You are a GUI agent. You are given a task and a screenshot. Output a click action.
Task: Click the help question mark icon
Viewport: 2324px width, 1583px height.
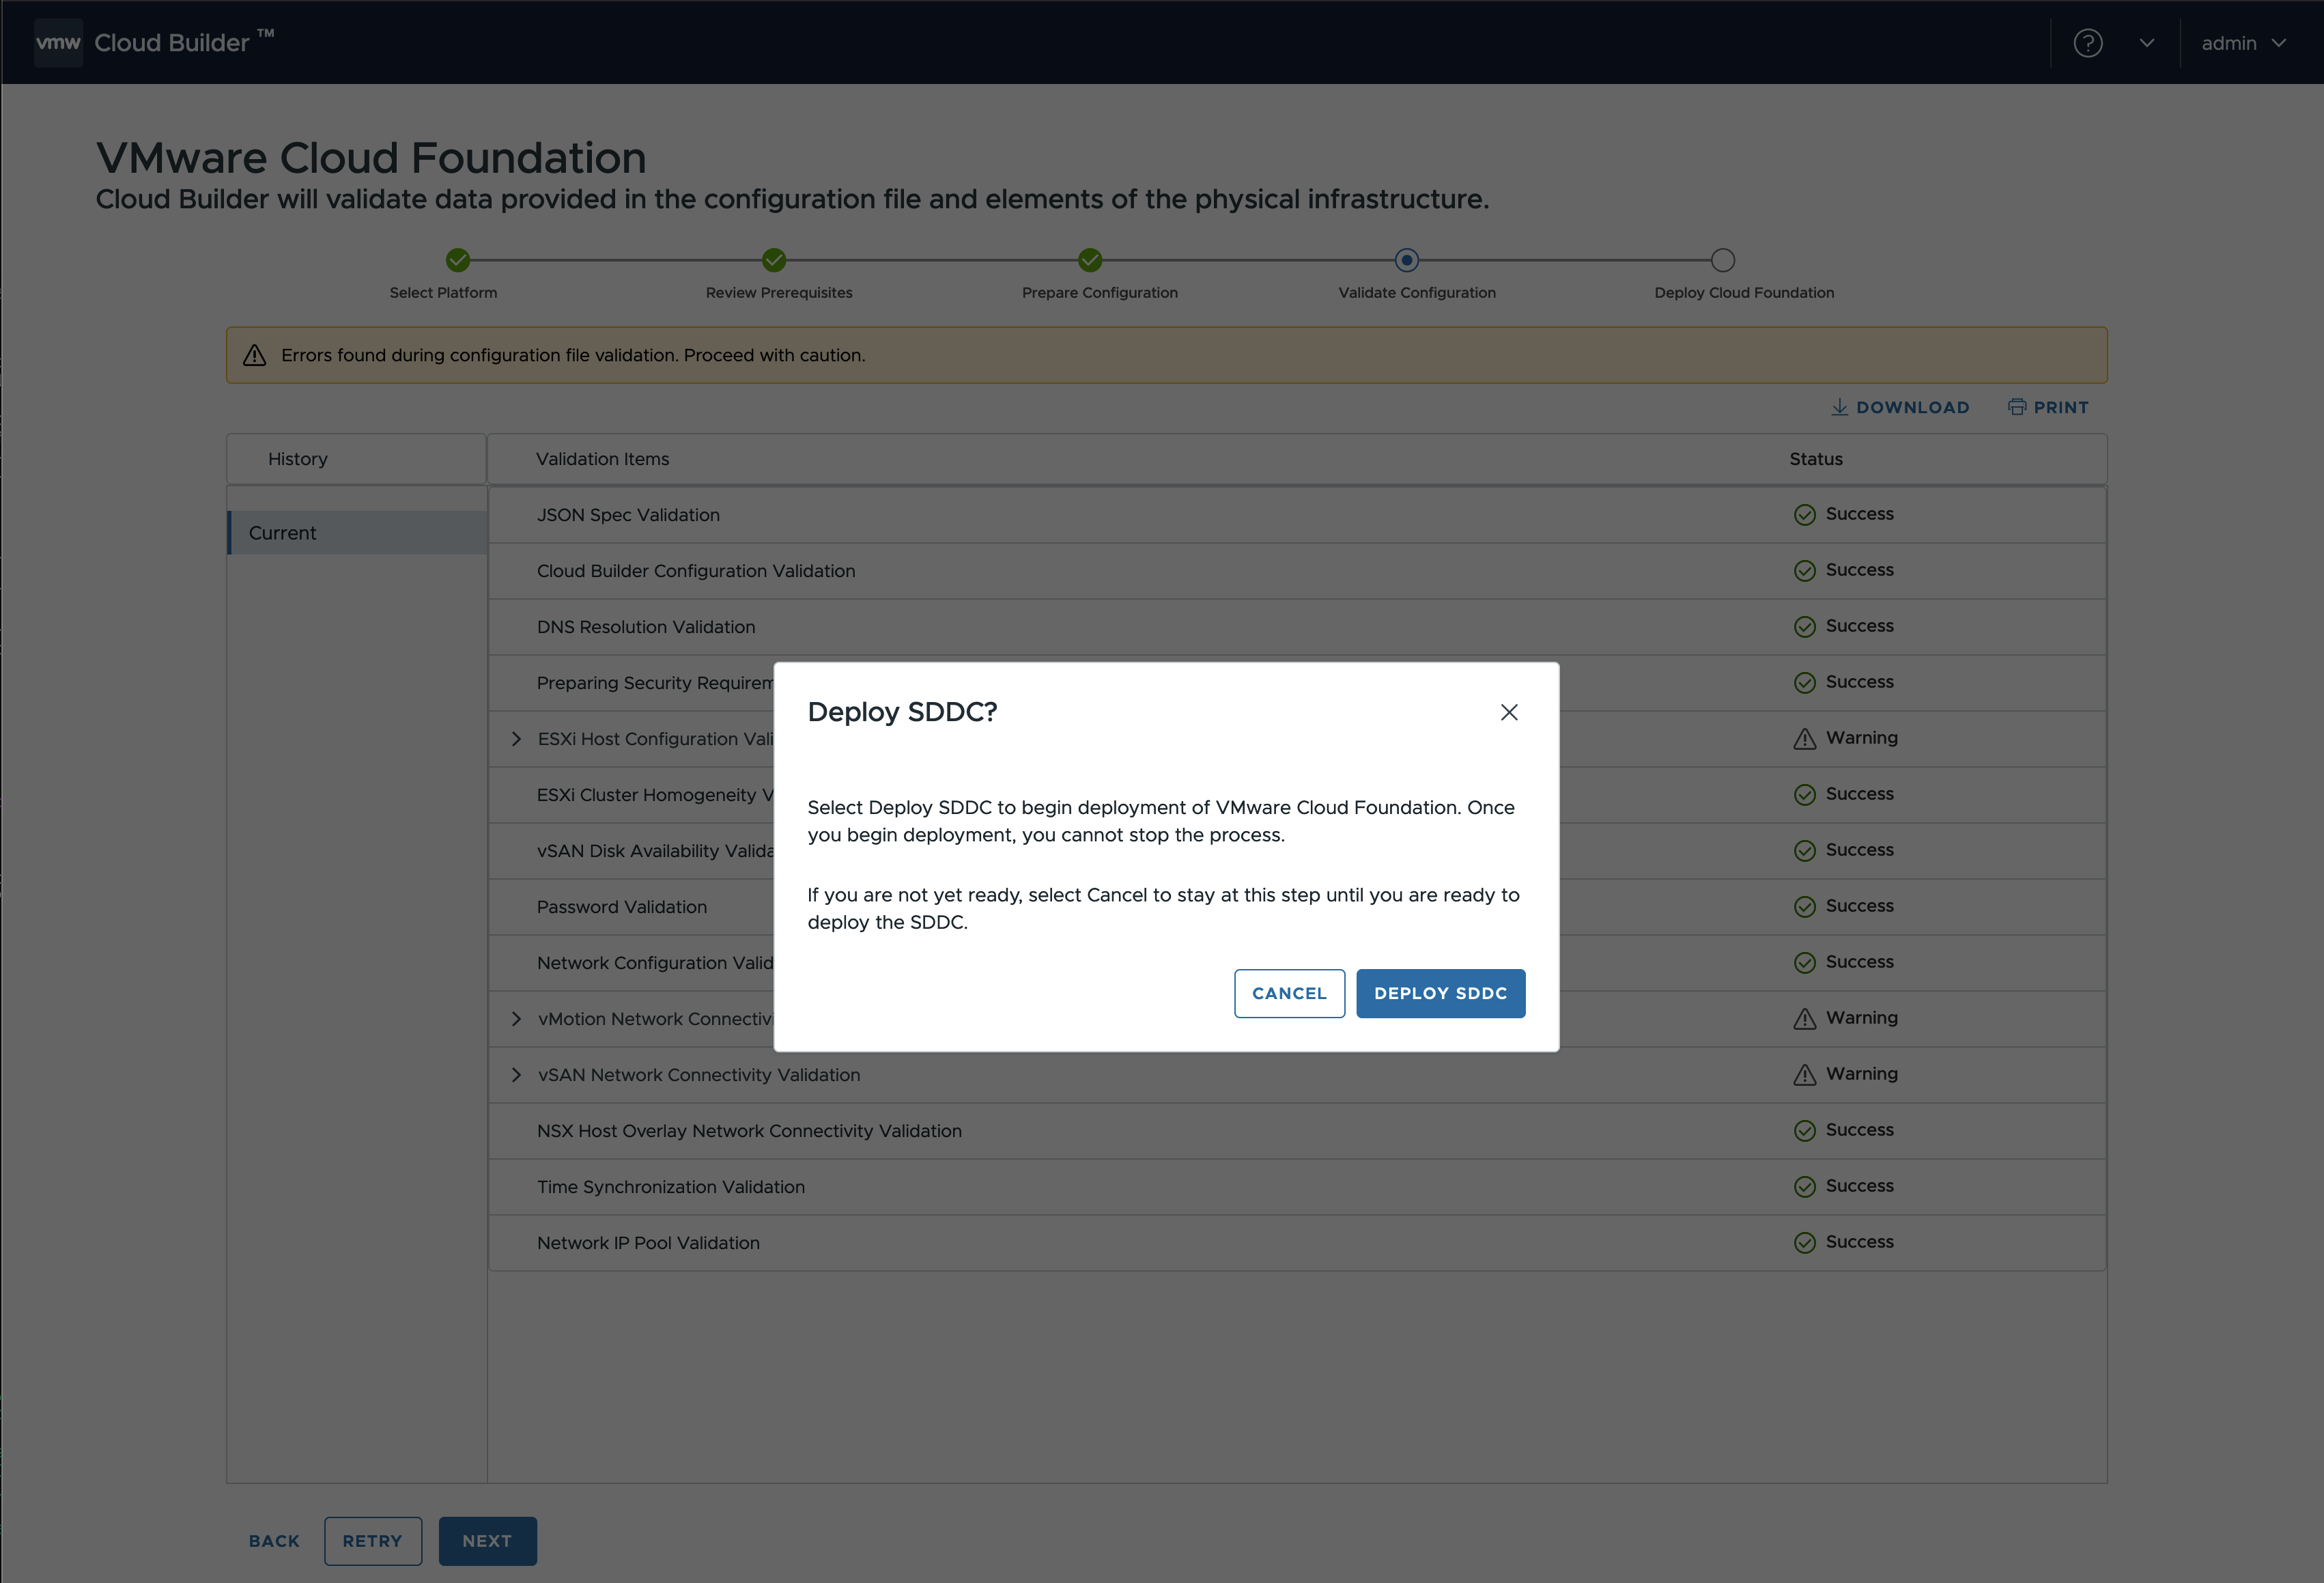coord(2087,43)
